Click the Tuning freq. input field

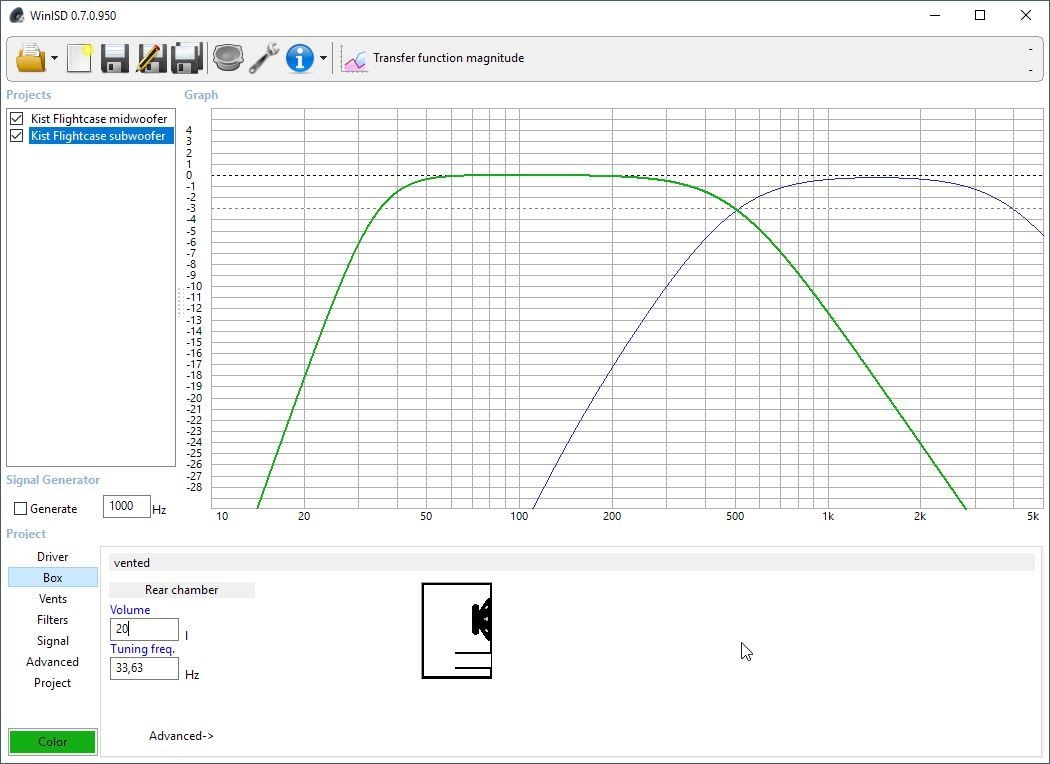coord(144,668)
